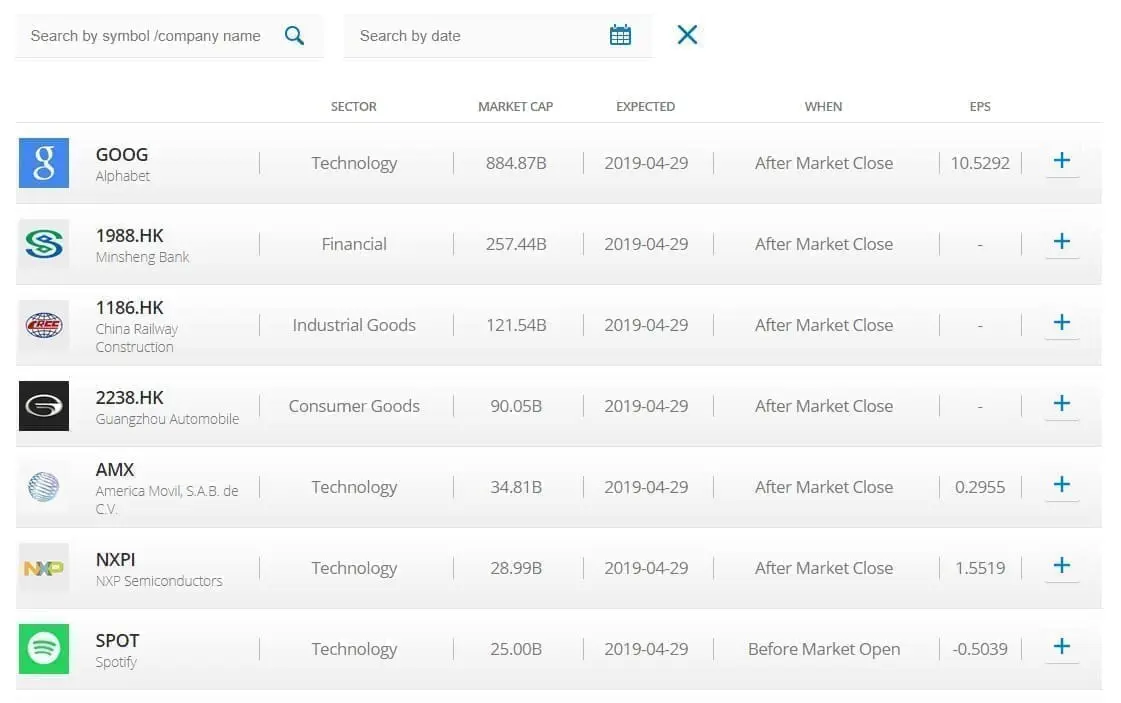
Task: Focus the symbol/company name search field
Action: point(169,36)
